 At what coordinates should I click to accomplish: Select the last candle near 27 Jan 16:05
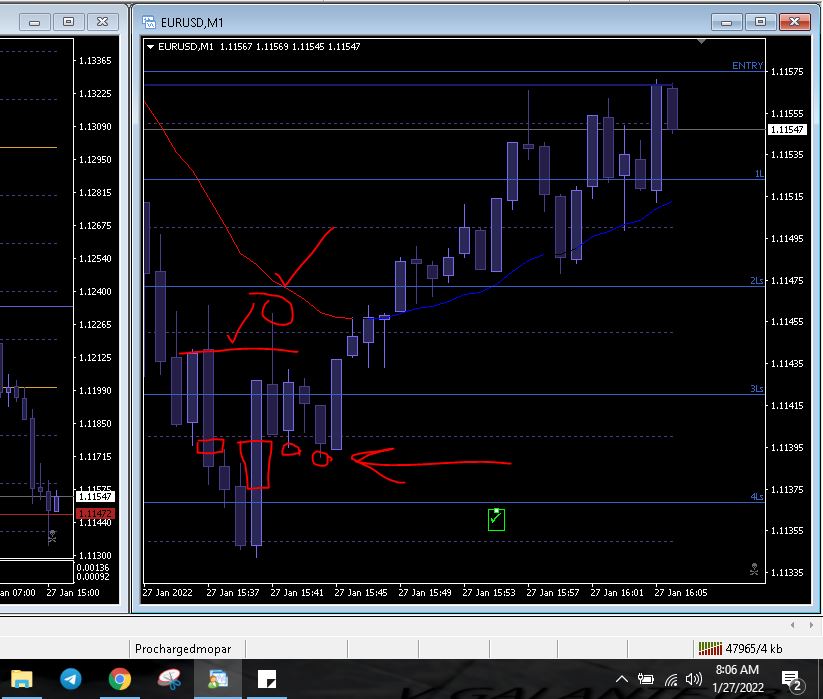tap(672, 108)
